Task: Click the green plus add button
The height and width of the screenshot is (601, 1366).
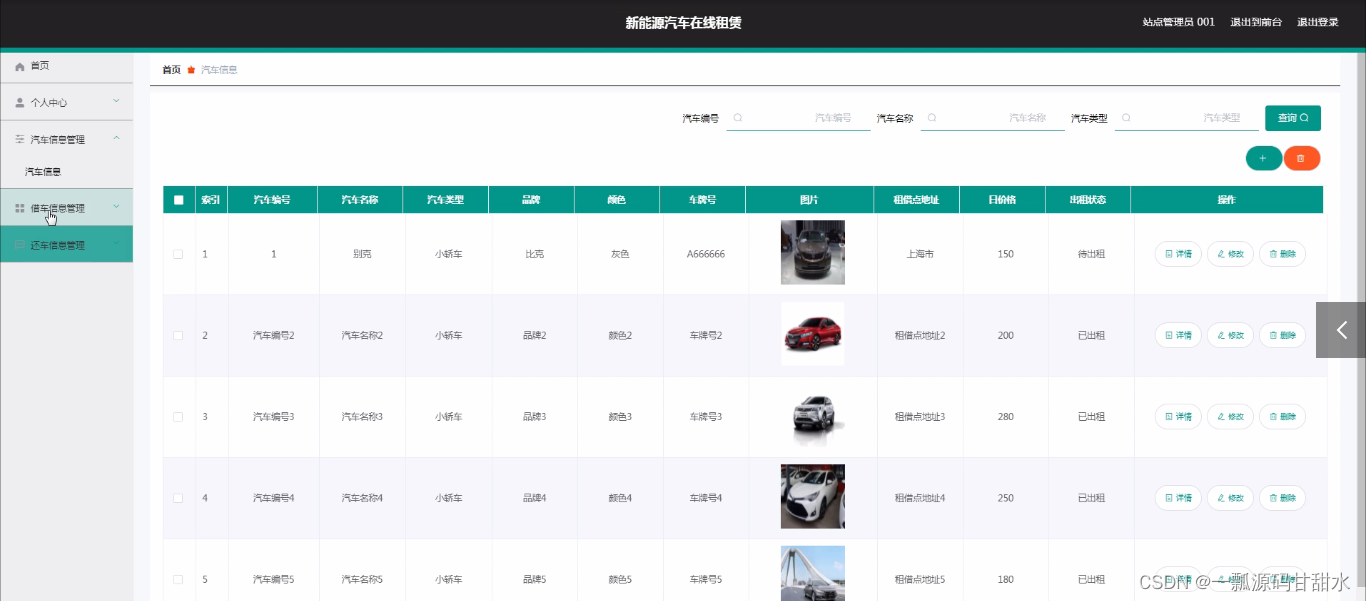Action: [1263, 158]
